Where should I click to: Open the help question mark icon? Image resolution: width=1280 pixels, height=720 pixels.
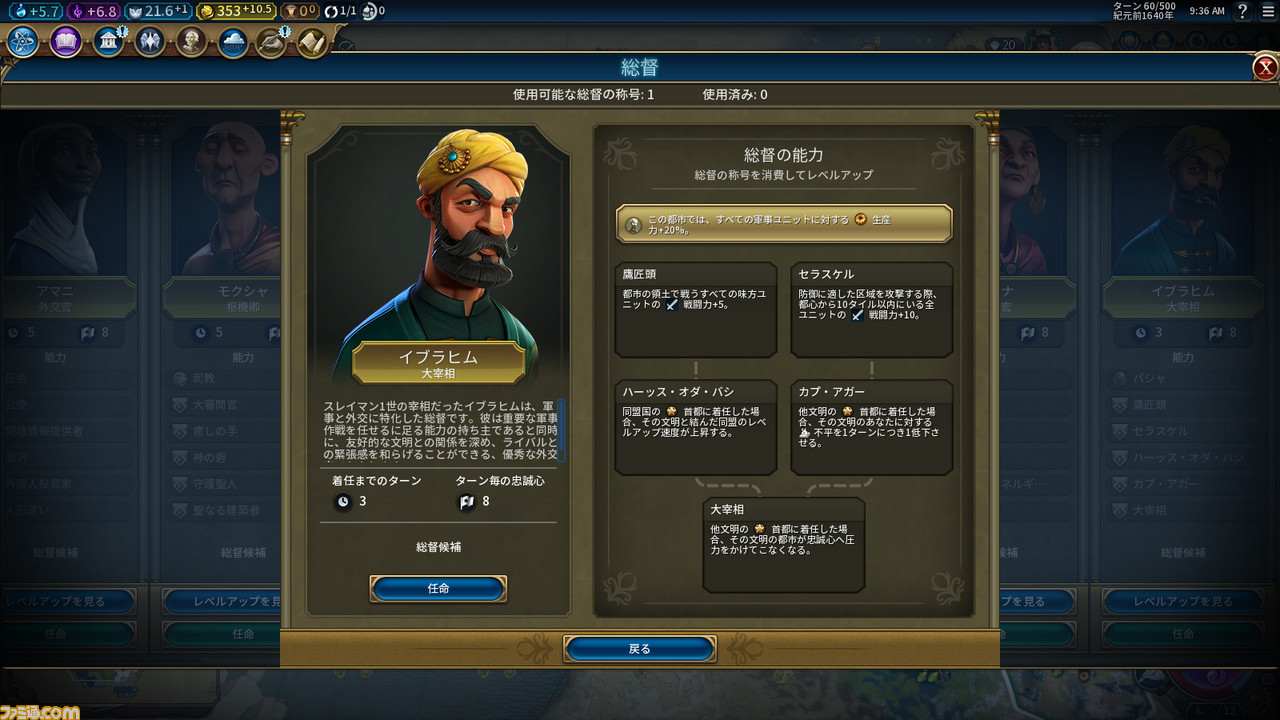[1243, 11]
